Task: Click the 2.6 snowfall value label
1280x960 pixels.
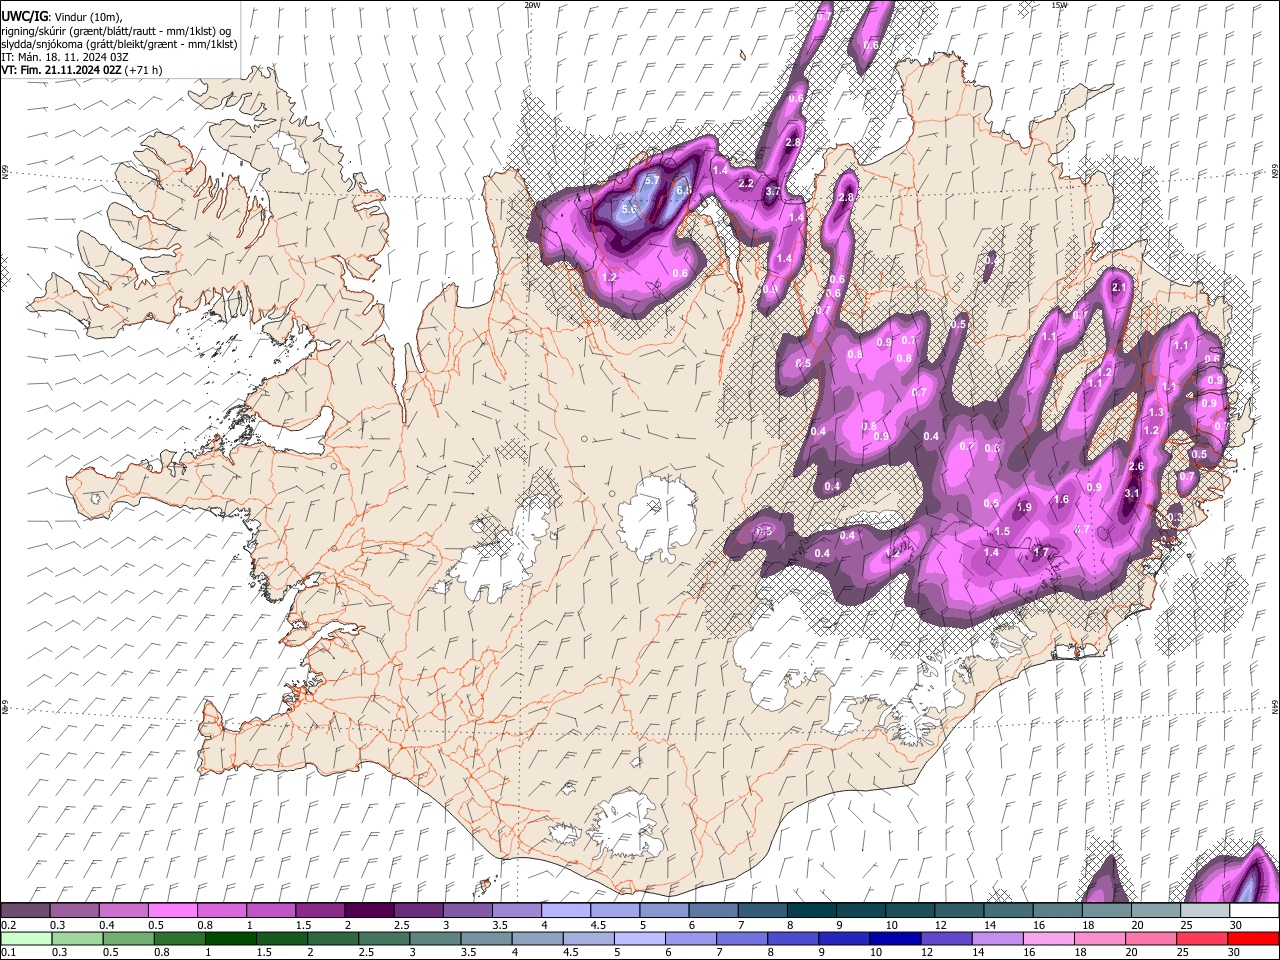Action: click(1136, 467)
